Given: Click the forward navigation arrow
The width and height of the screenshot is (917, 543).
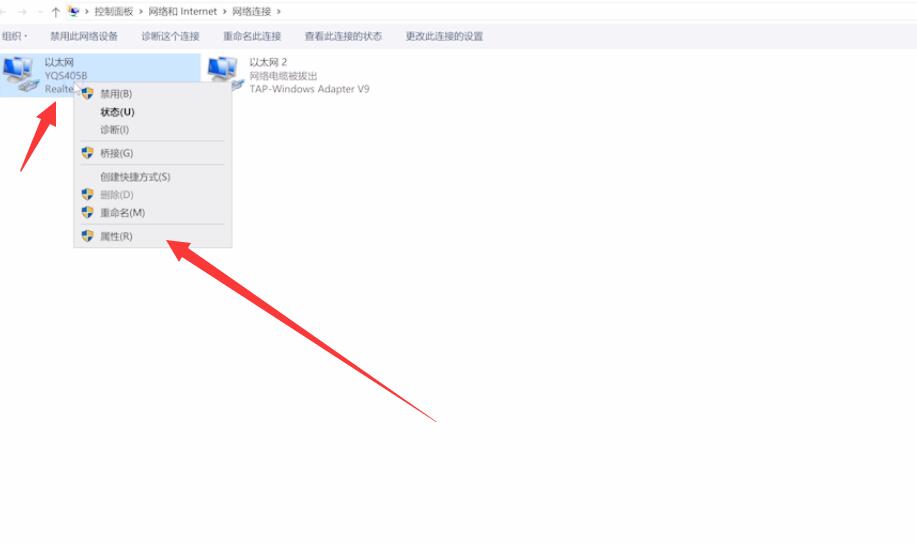Looking at the screenshot, I should click(x=22, y=12).
